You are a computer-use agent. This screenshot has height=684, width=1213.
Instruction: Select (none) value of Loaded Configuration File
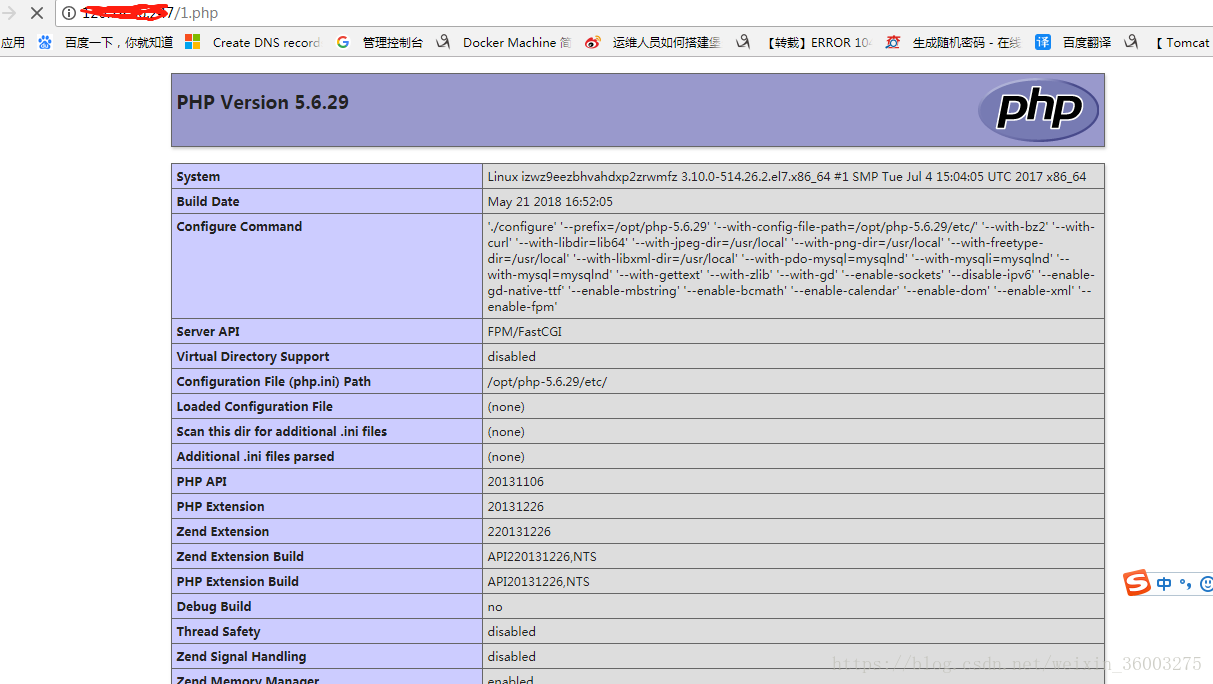(506, 407)
